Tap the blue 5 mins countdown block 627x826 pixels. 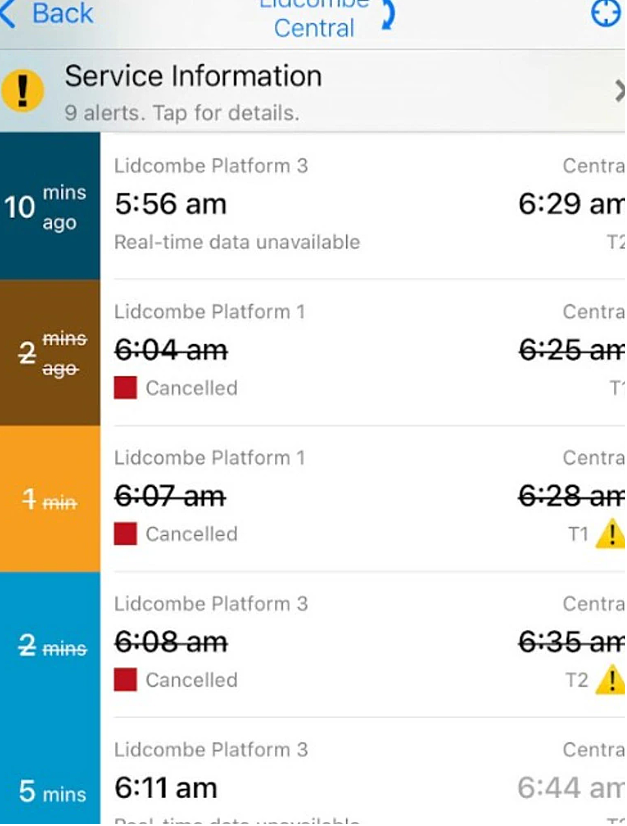[x=50, y=771]
